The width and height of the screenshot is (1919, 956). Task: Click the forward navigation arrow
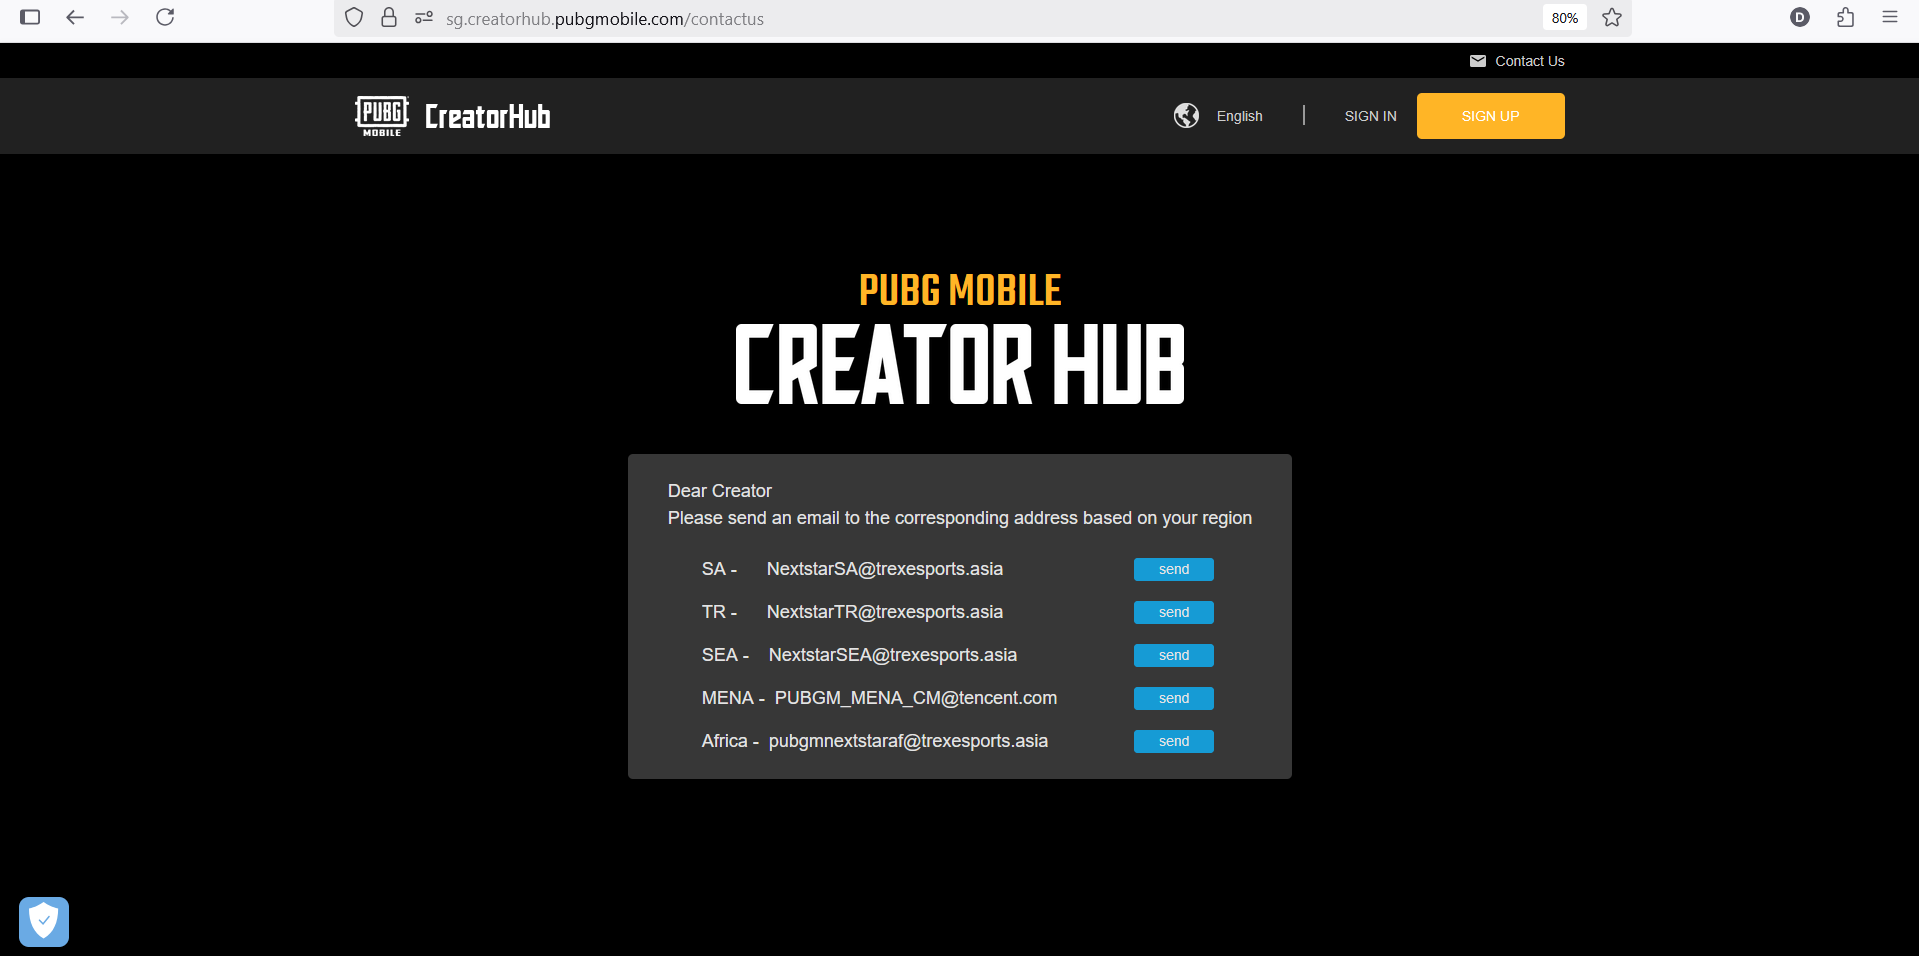coord(120,17)
